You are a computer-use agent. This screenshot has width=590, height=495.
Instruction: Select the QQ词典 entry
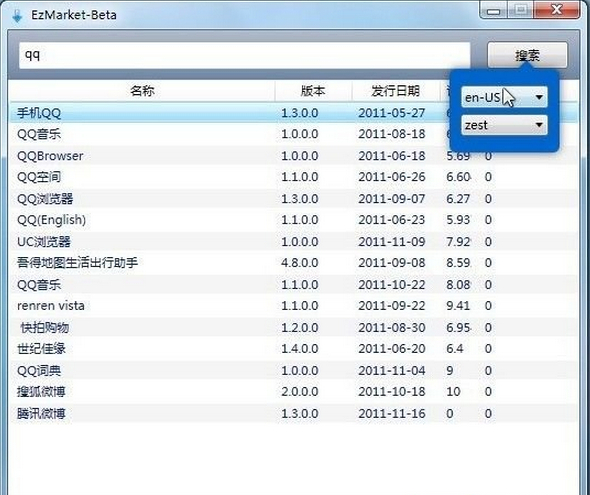(x=293, y=371)
